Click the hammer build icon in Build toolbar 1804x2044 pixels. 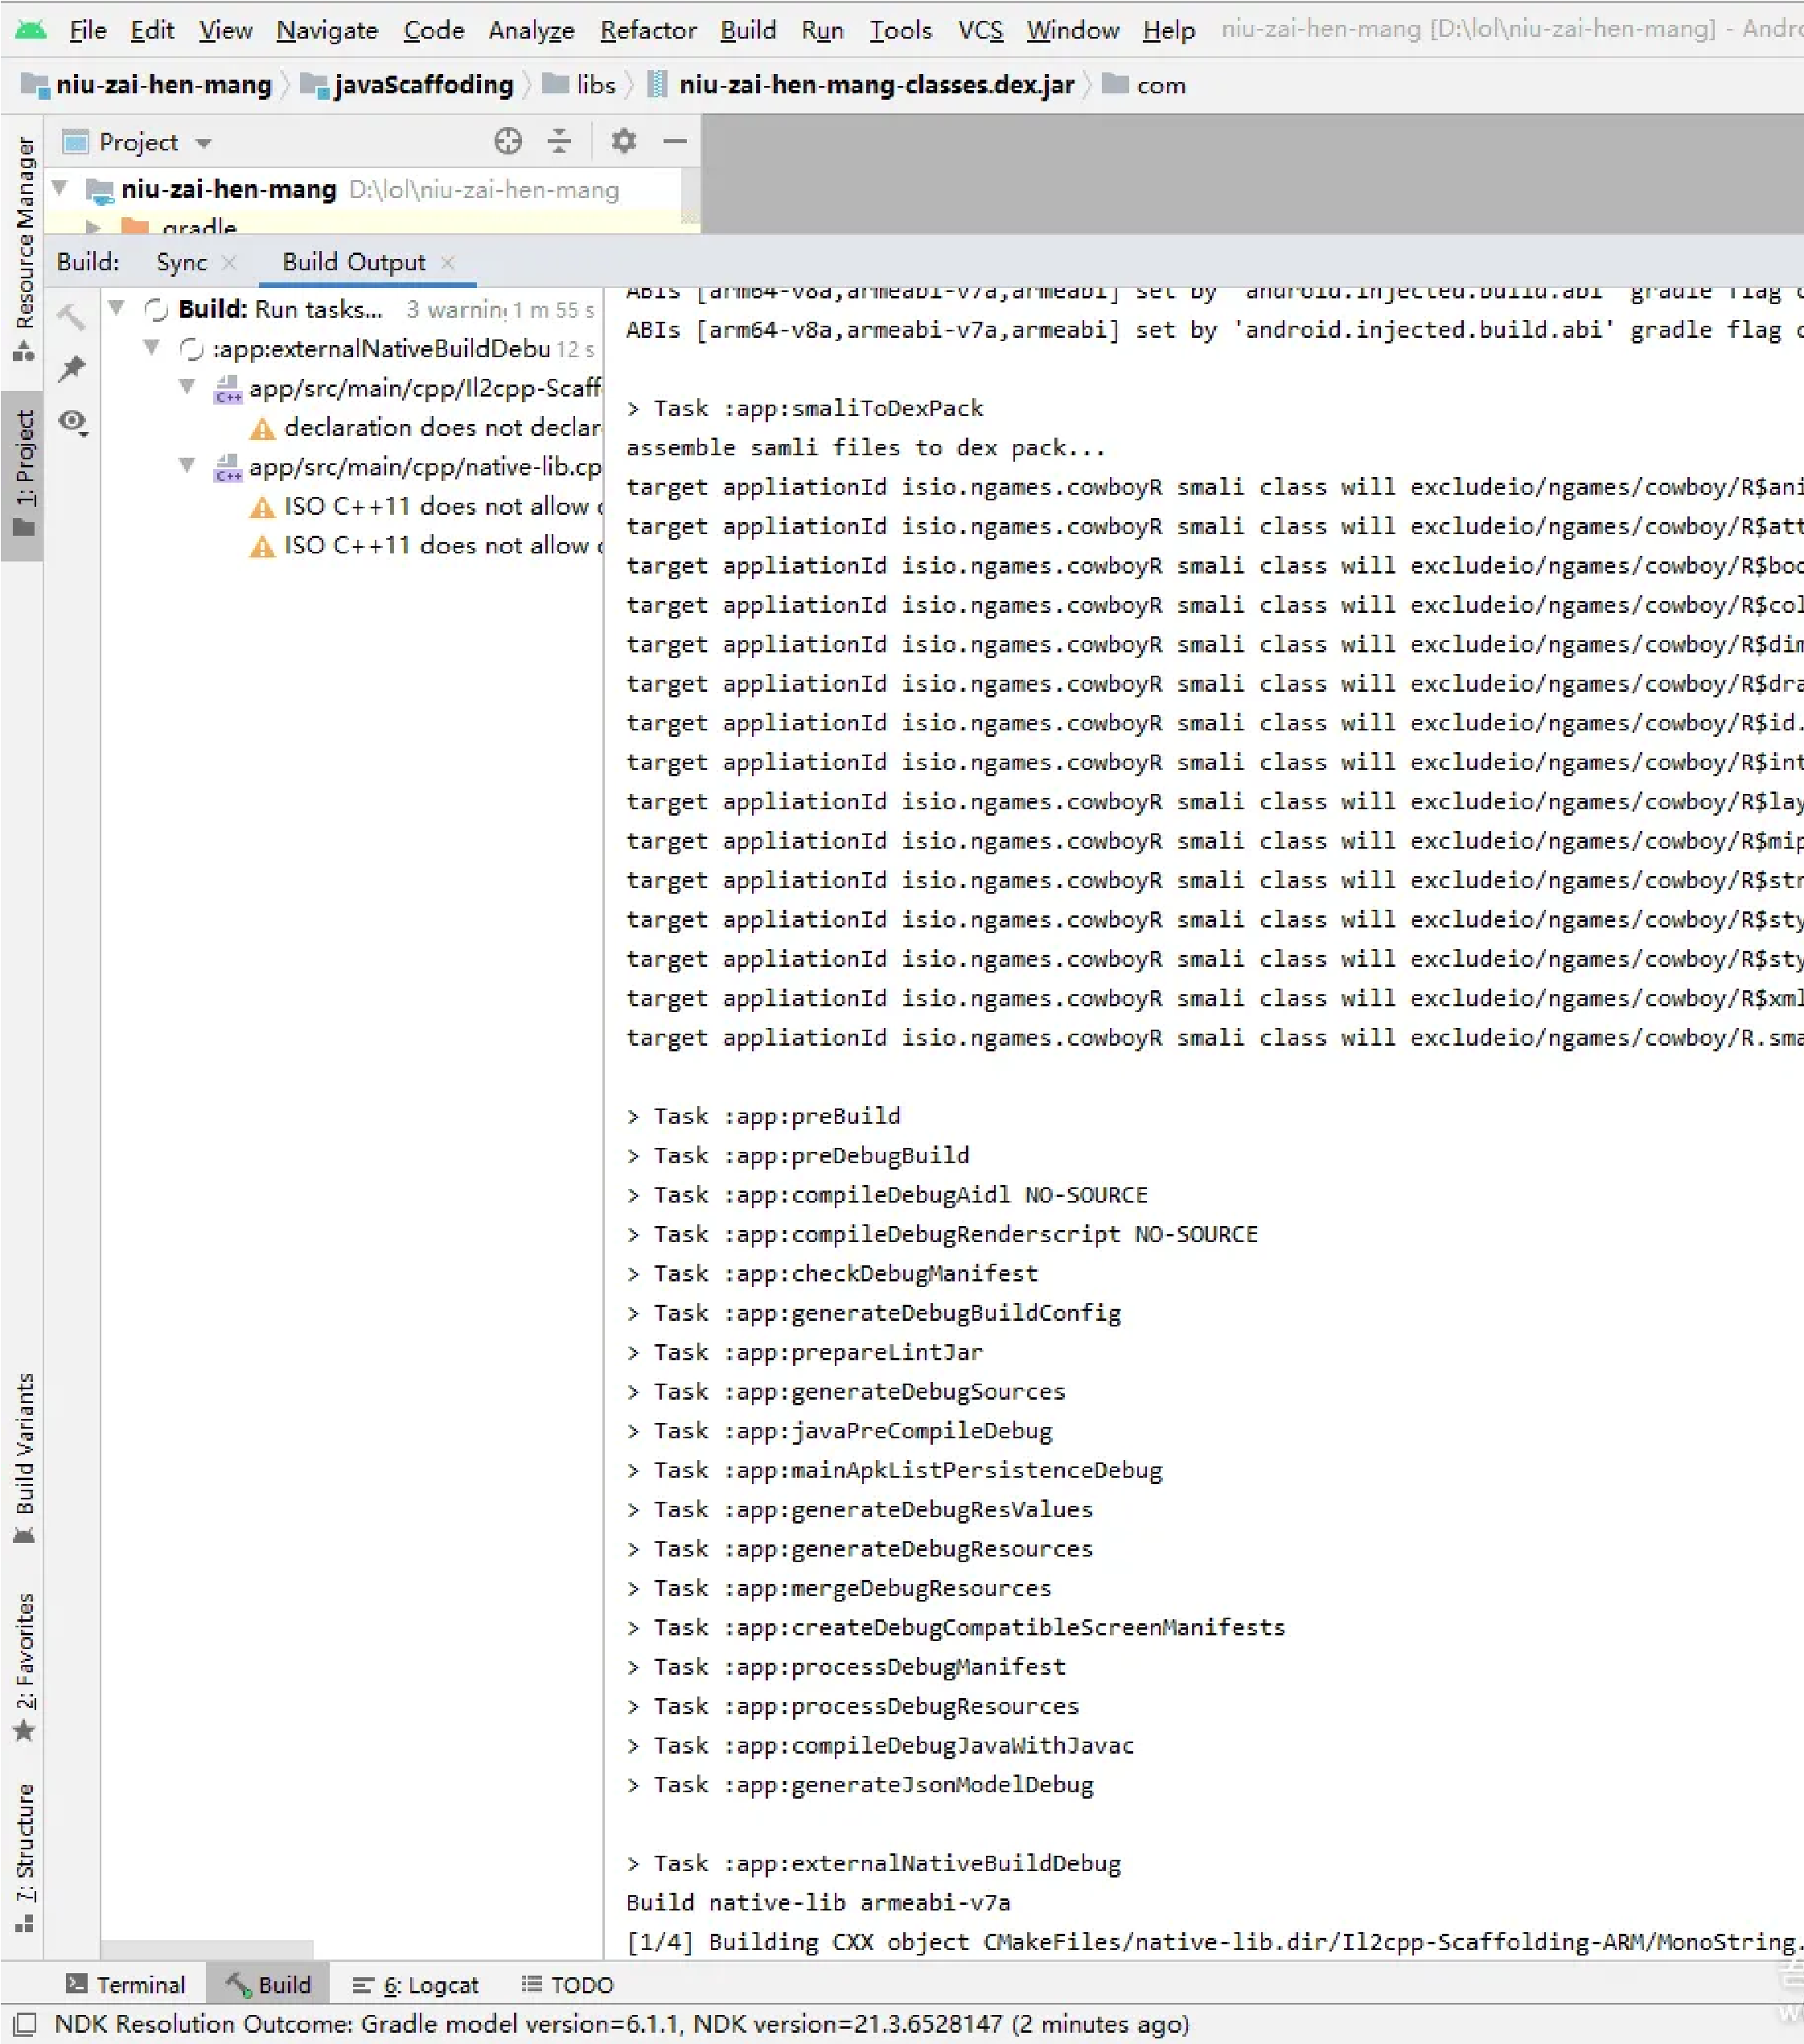71,317
